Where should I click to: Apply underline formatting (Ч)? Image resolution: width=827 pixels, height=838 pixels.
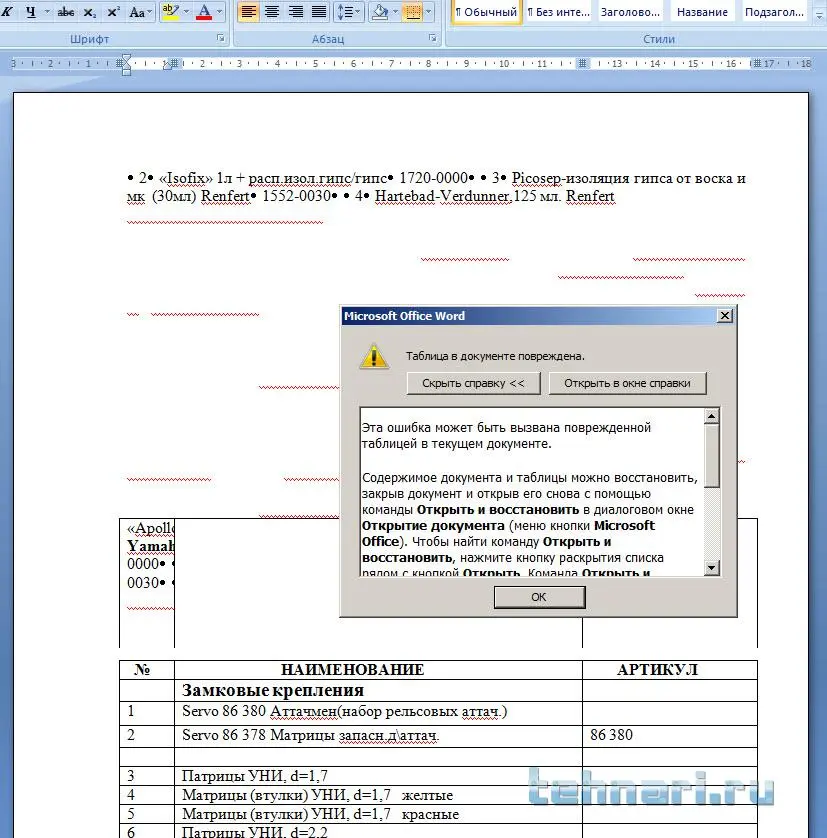tap(31, 11)
